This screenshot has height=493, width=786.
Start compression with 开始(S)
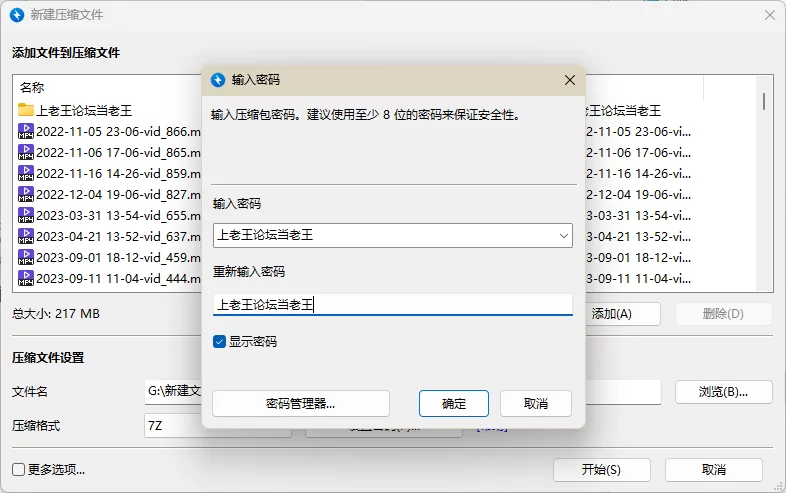coord(602,470)
